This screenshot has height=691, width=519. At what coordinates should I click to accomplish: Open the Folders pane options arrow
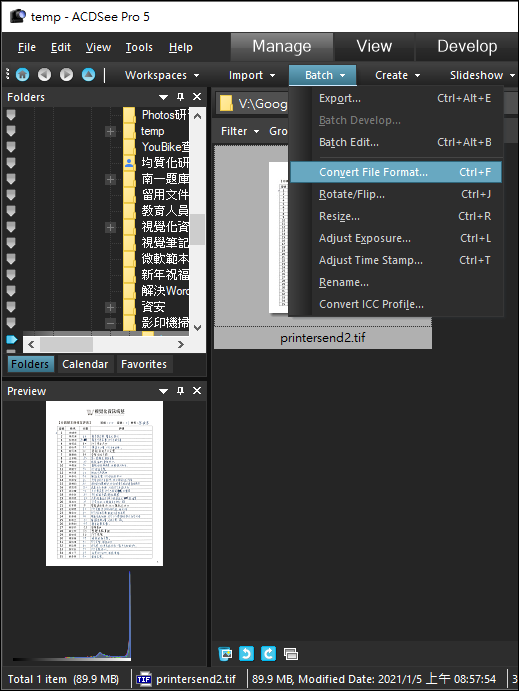[163, 97]
